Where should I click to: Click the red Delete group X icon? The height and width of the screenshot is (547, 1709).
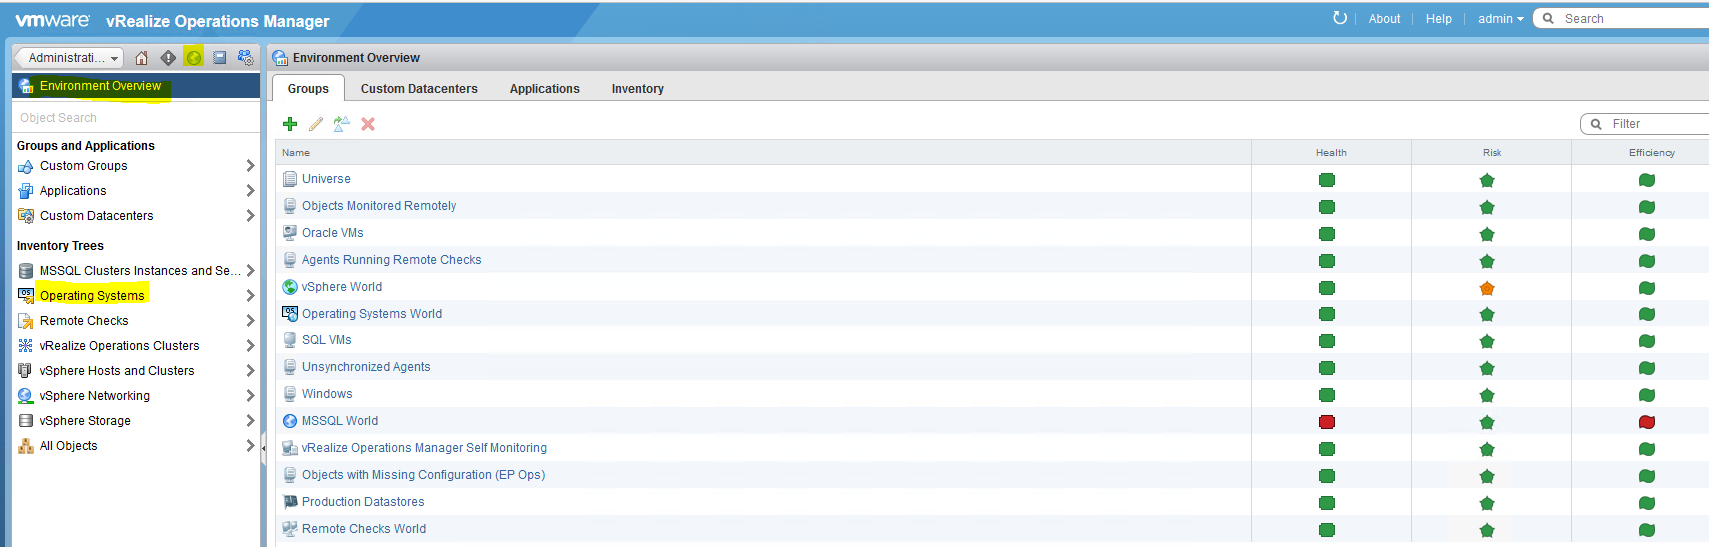click(368, 124)
